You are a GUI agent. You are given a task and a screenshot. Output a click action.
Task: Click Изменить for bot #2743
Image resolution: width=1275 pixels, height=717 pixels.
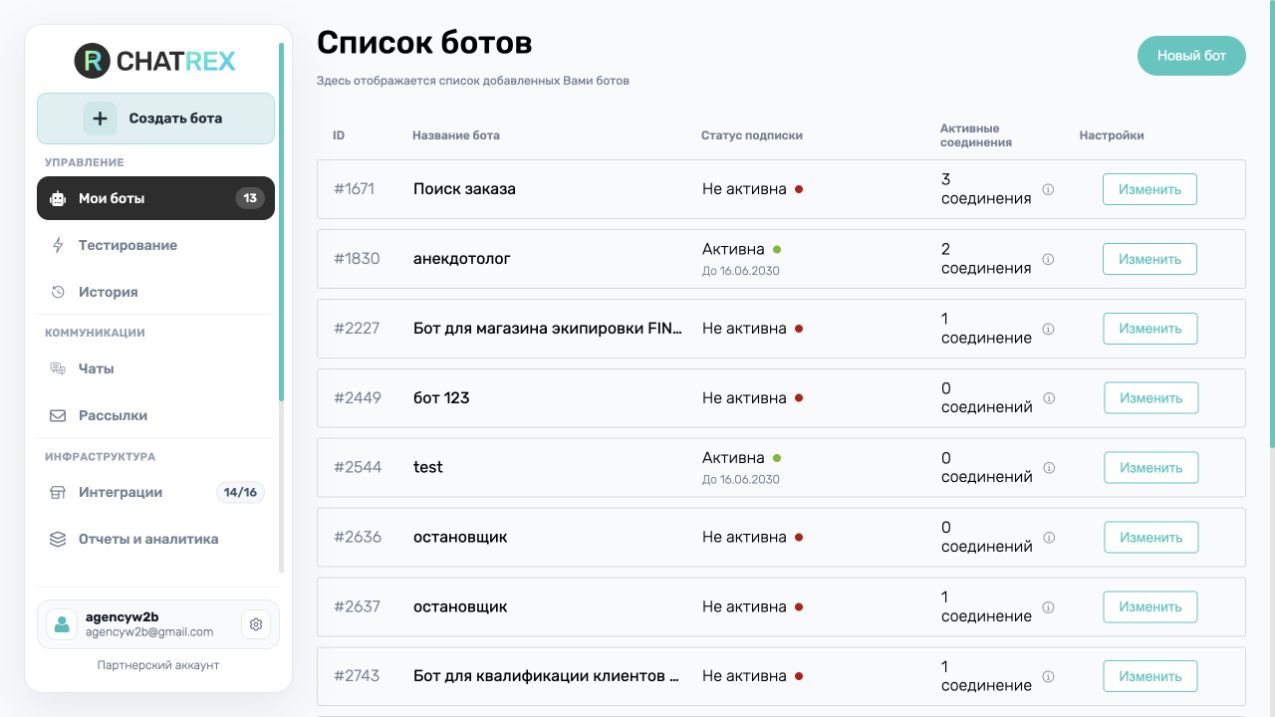tap(1150, 676)
